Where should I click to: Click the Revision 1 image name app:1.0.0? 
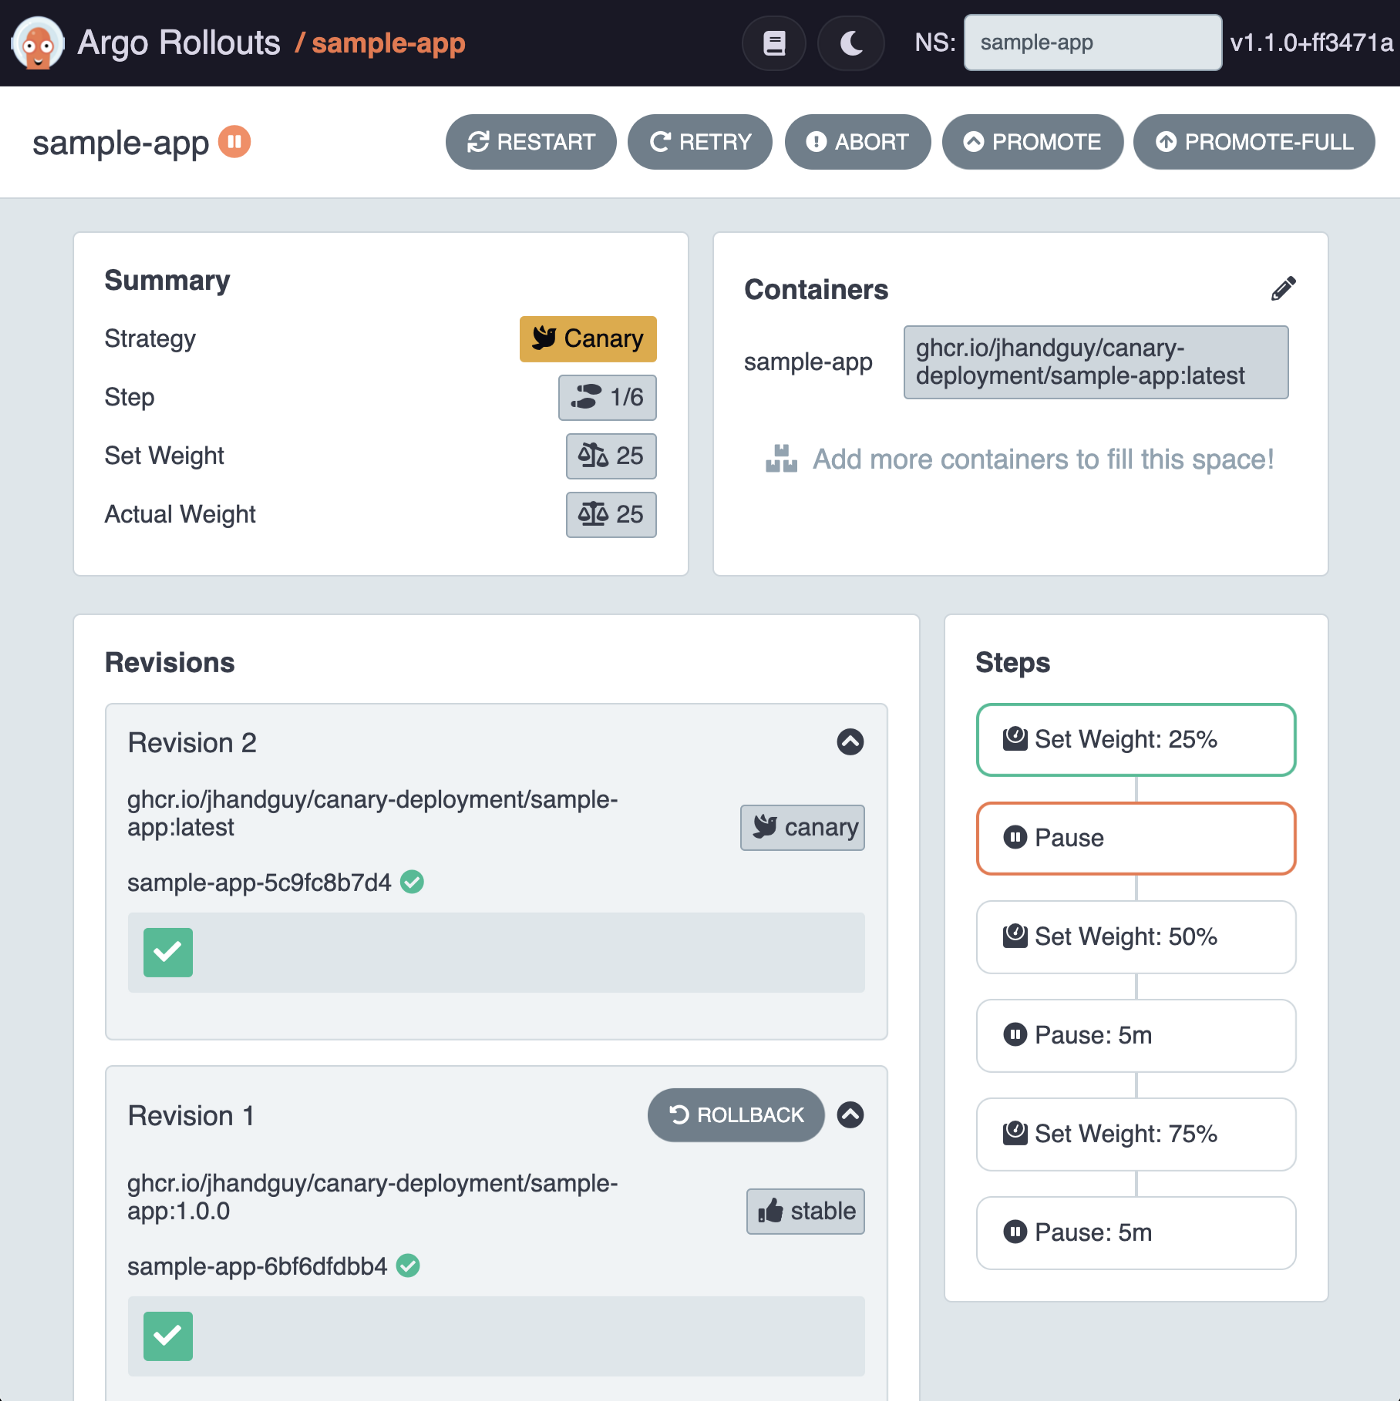[372, 1197]
